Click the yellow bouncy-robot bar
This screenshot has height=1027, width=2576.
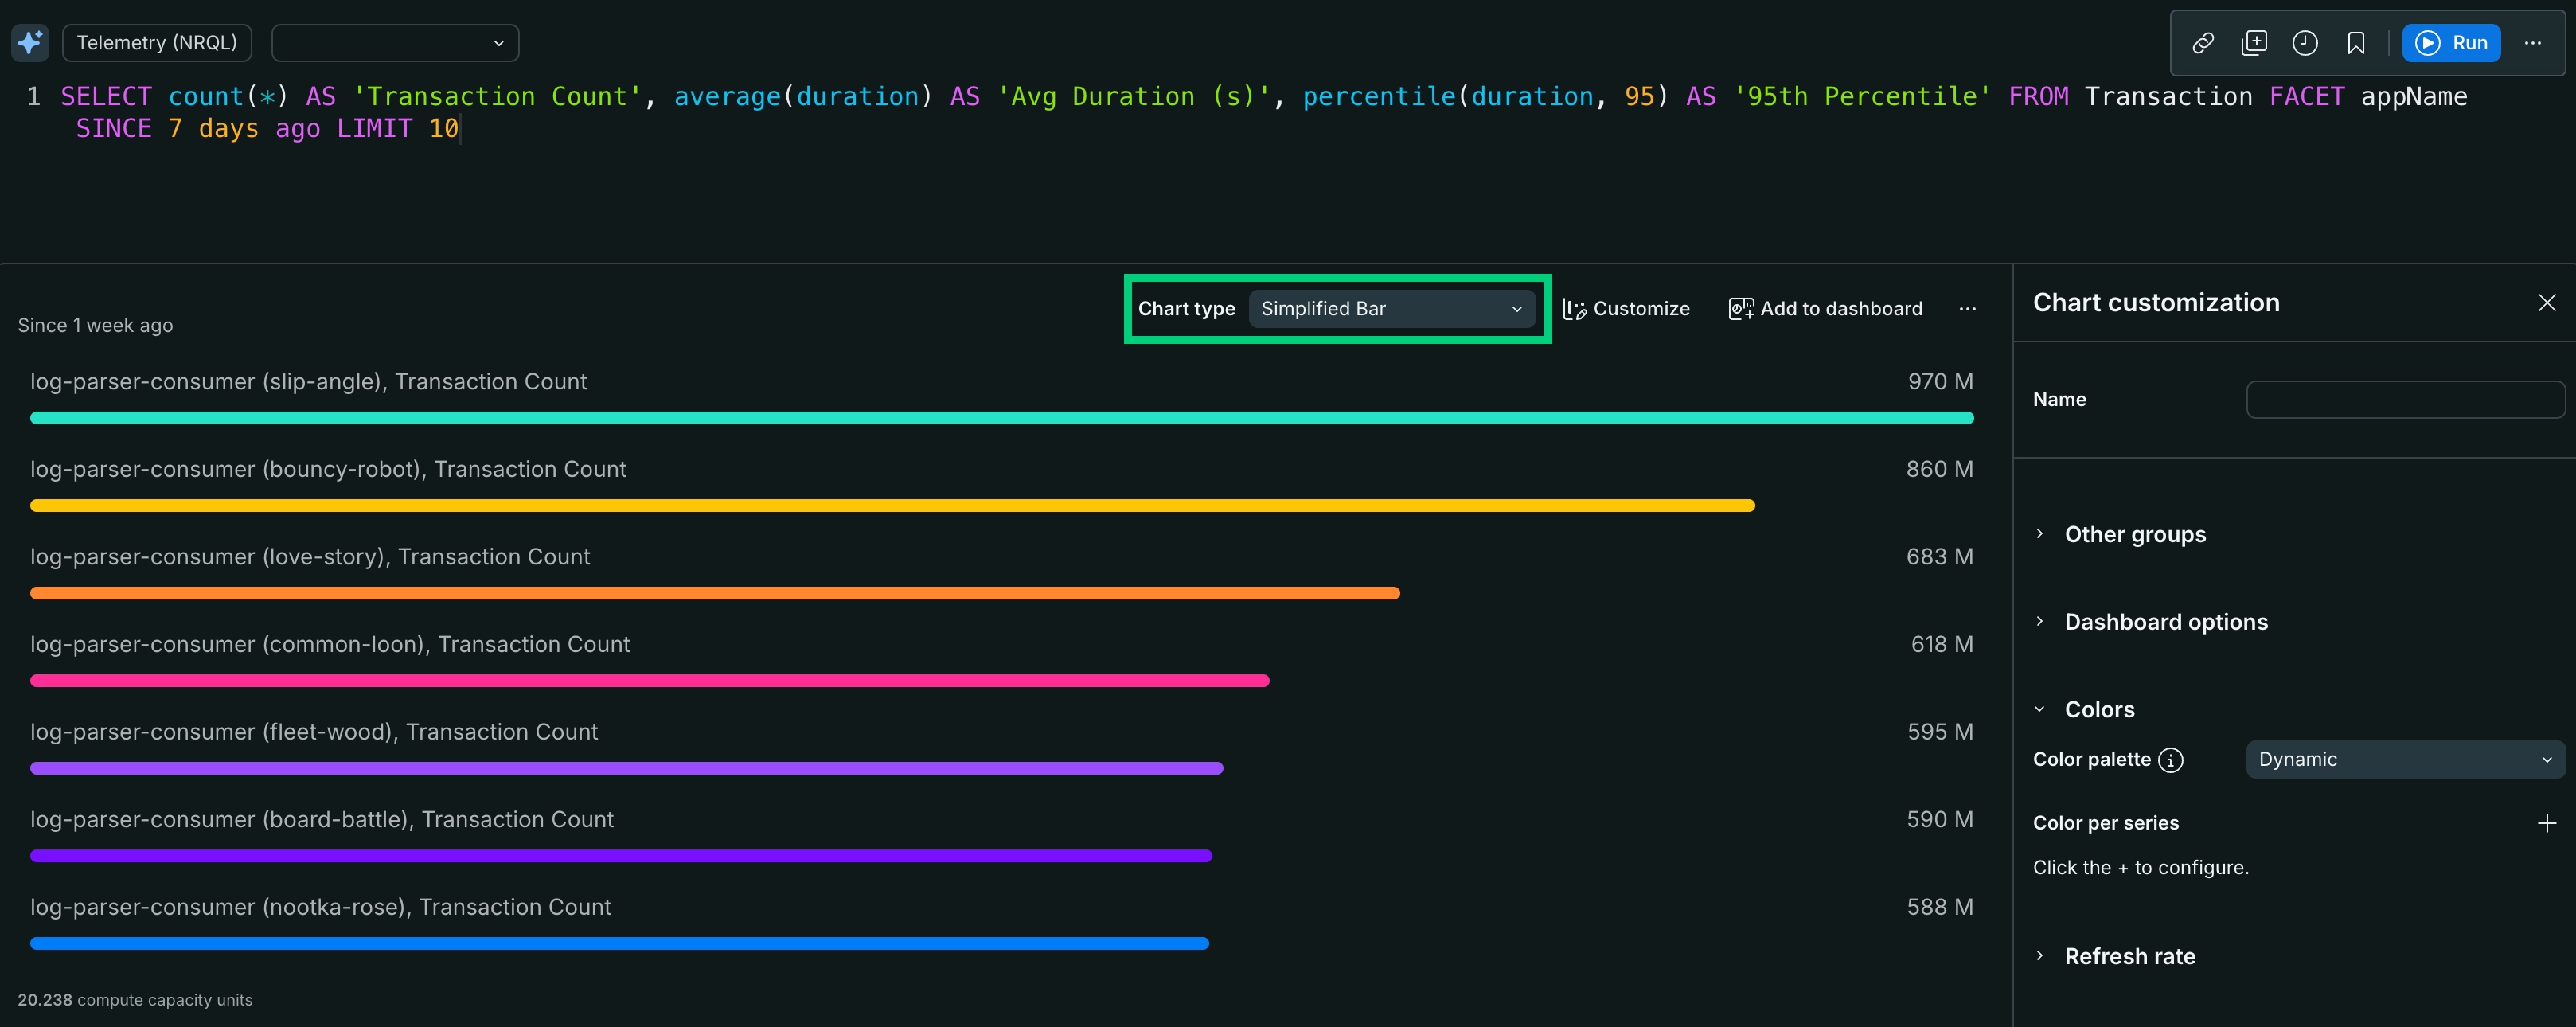point(892,506)
